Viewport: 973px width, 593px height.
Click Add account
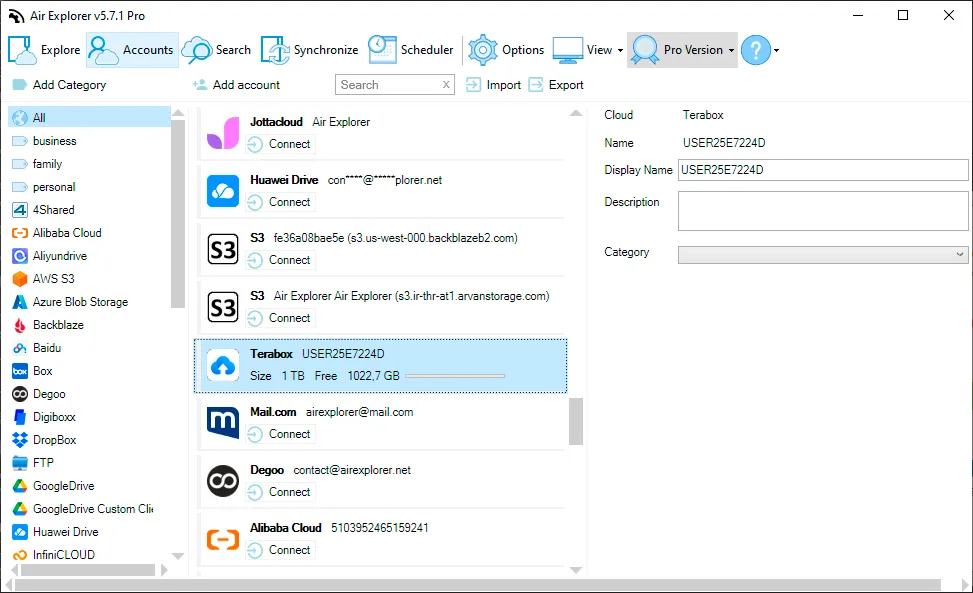(x=236, y=85)
